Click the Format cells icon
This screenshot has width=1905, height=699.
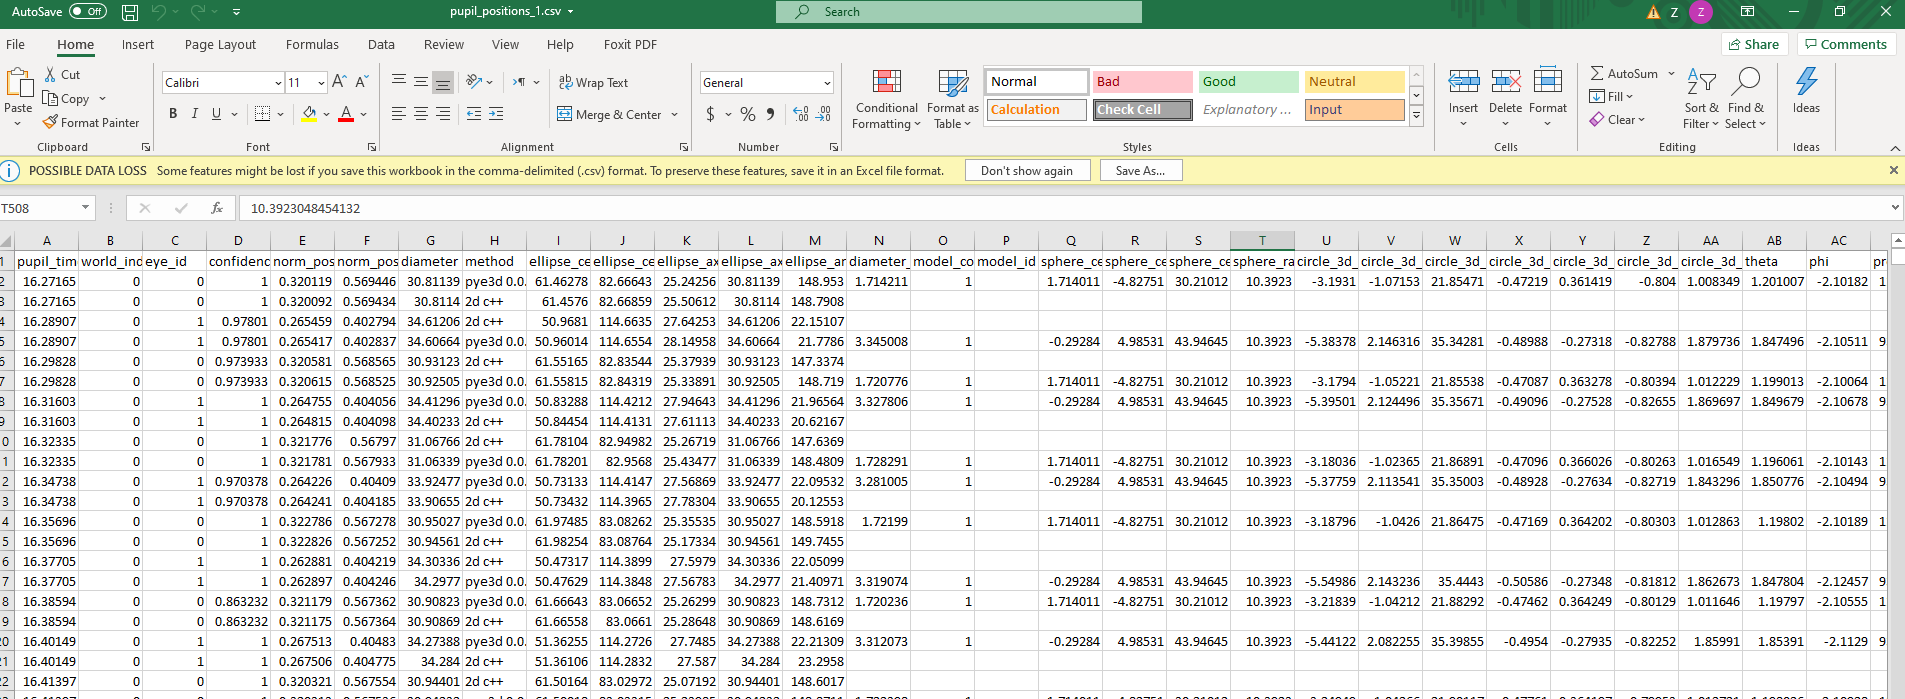1547,81
